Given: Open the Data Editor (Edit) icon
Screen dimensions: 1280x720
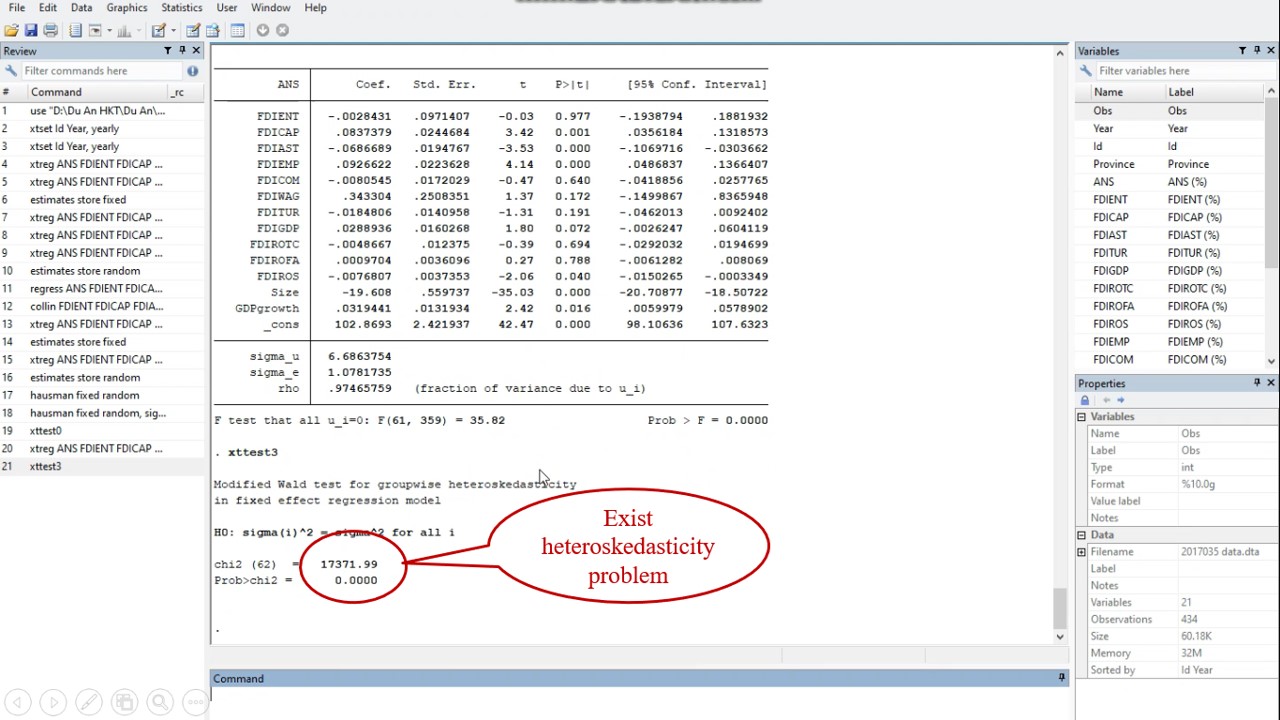Looking at the screenshot, I should (x=193, y=31).
